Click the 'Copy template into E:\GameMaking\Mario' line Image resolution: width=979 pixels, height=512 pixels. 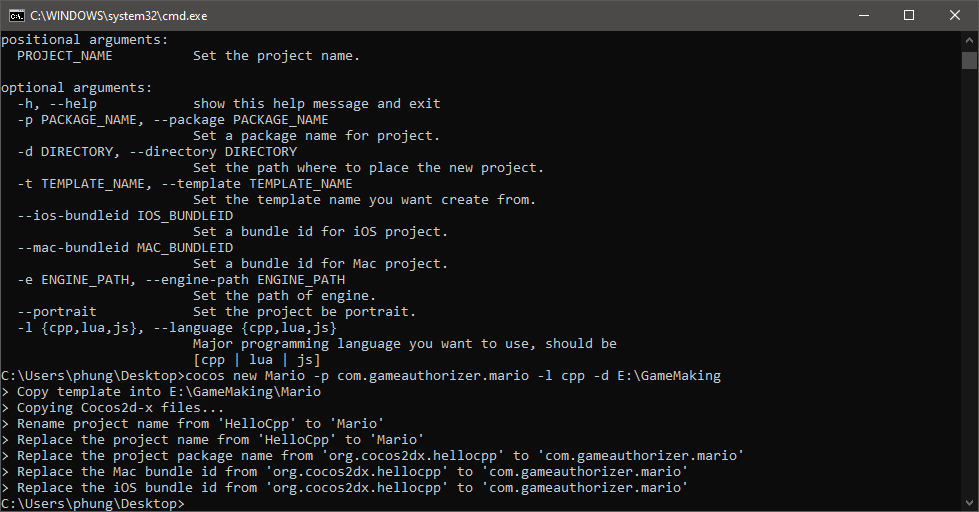(x=161, y=391)
